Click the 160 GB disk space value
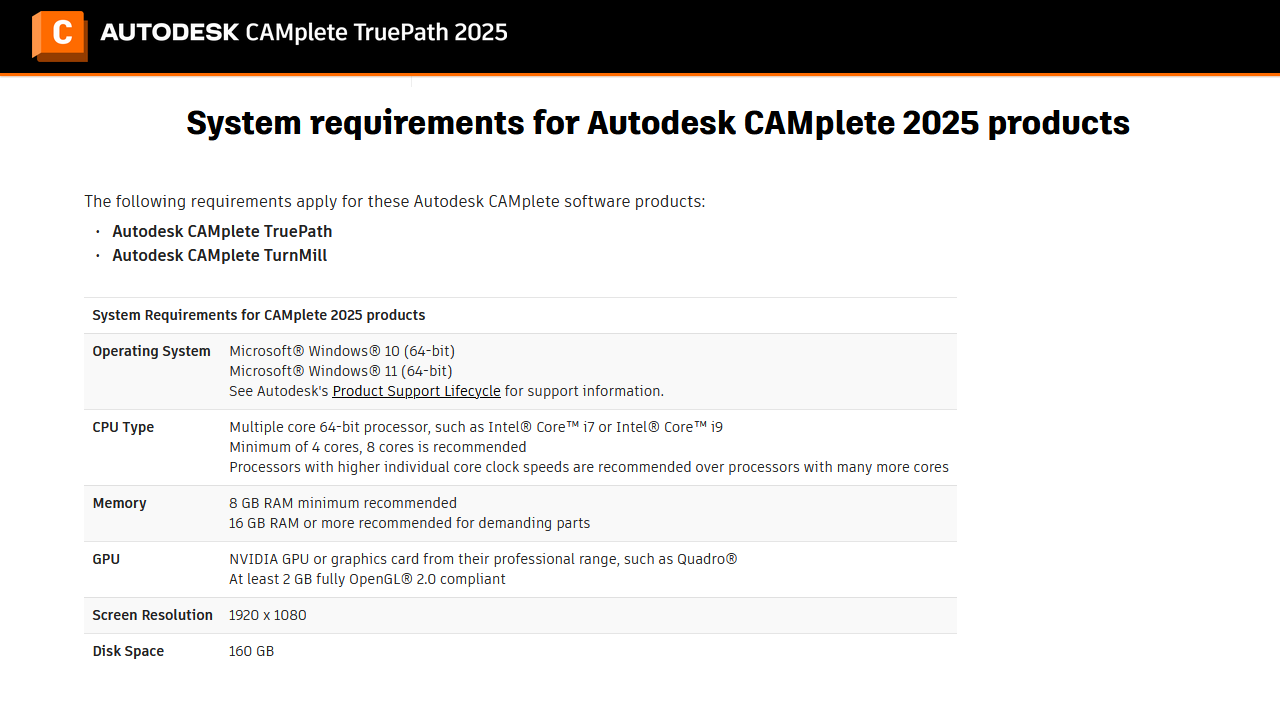This screenshot has height=723, width=1280. tap(251, 651)
